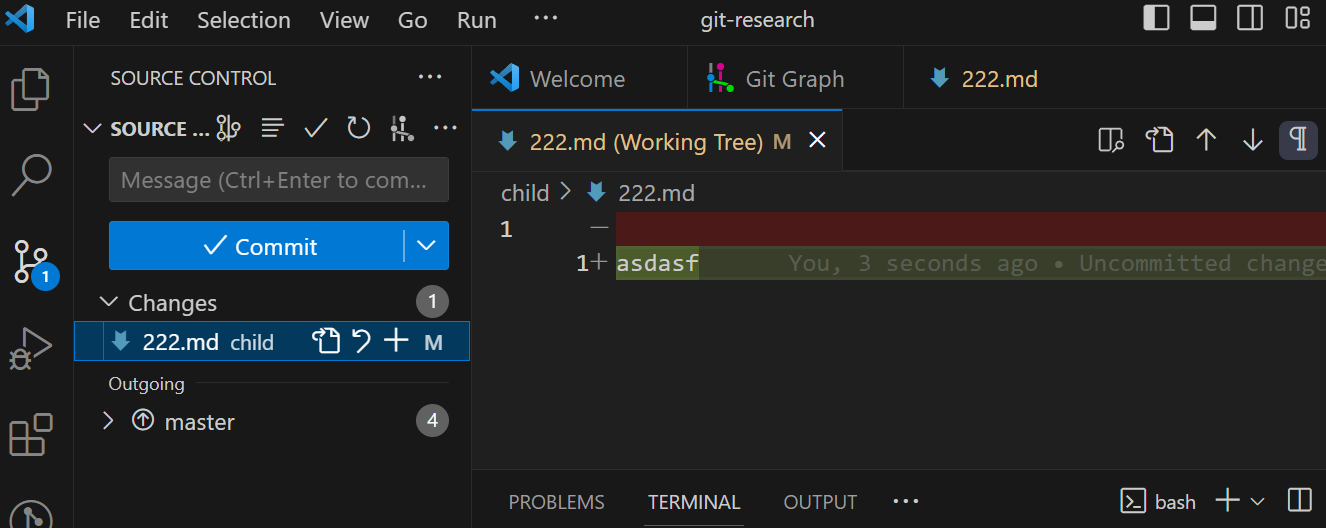Click the refresh icon in Source Control
The width and height of the screenshot is (1326, 528).
coord(358,128)
